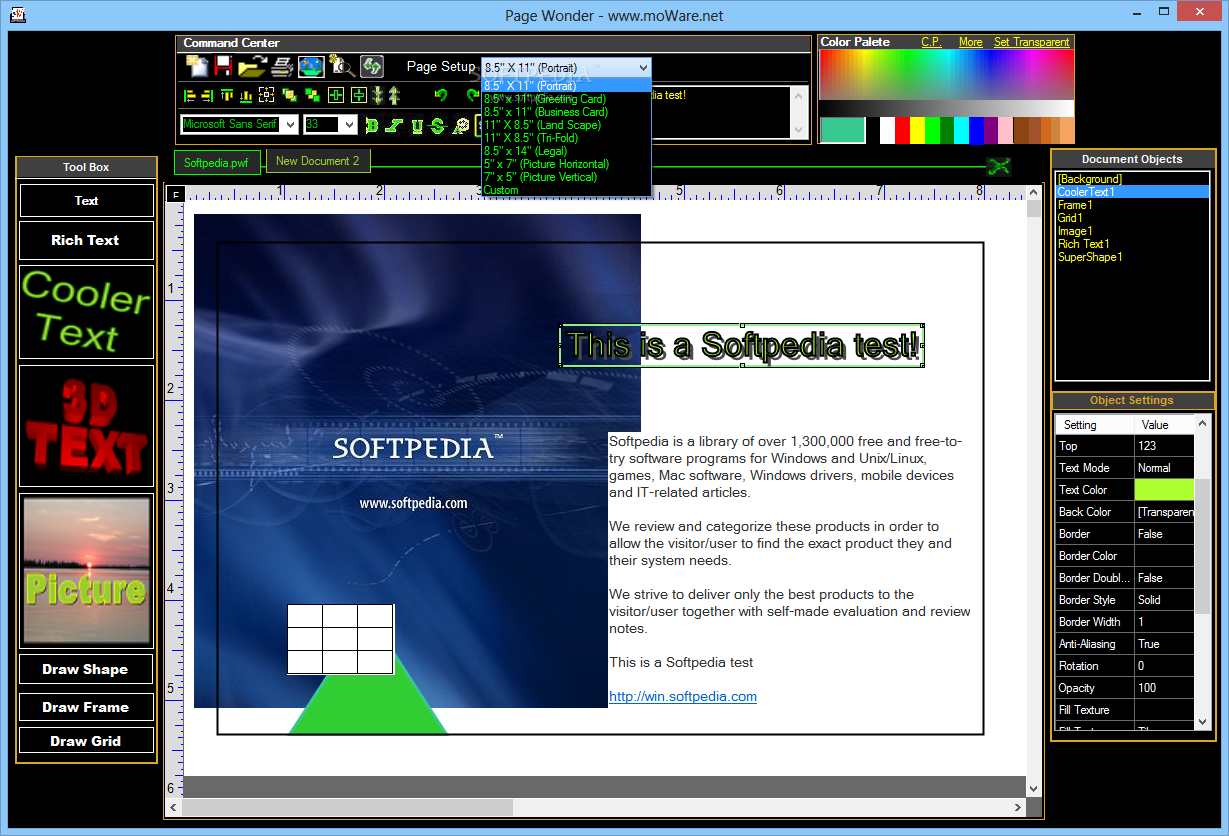This screenshot has width=1229, height=836.
Task: Click the bring to front icon
Action: (x=289, y=95)
